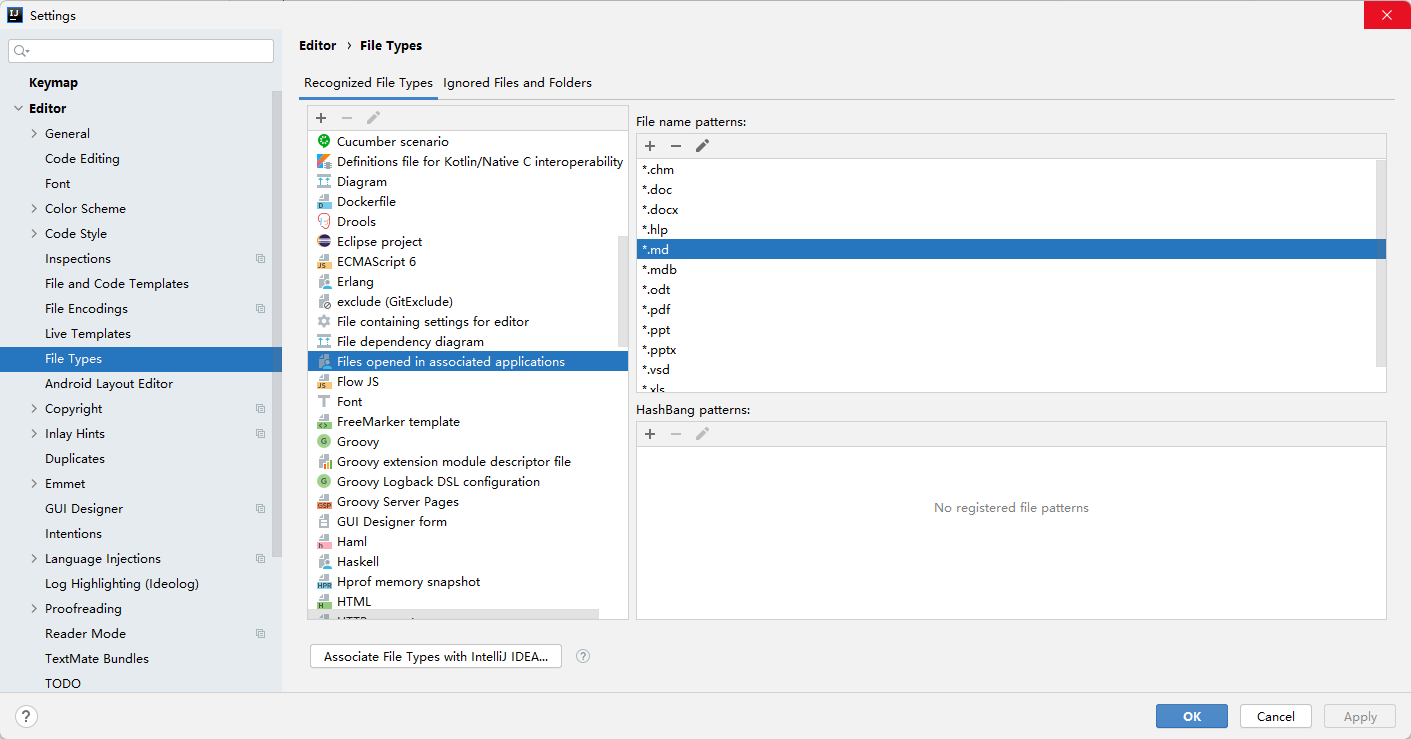Select Groovy in the file types list
Image resolution: width=1411 pixels, height=739 pixels.
click(x=357, y=442)
